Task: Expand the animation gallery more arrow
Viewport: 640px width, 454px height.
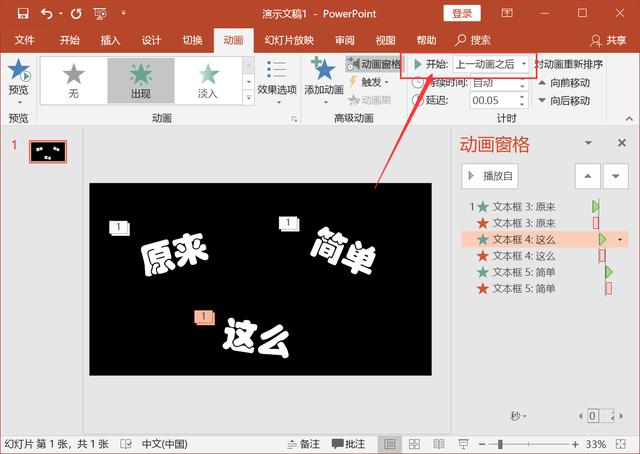Action: tap(249, 97)
